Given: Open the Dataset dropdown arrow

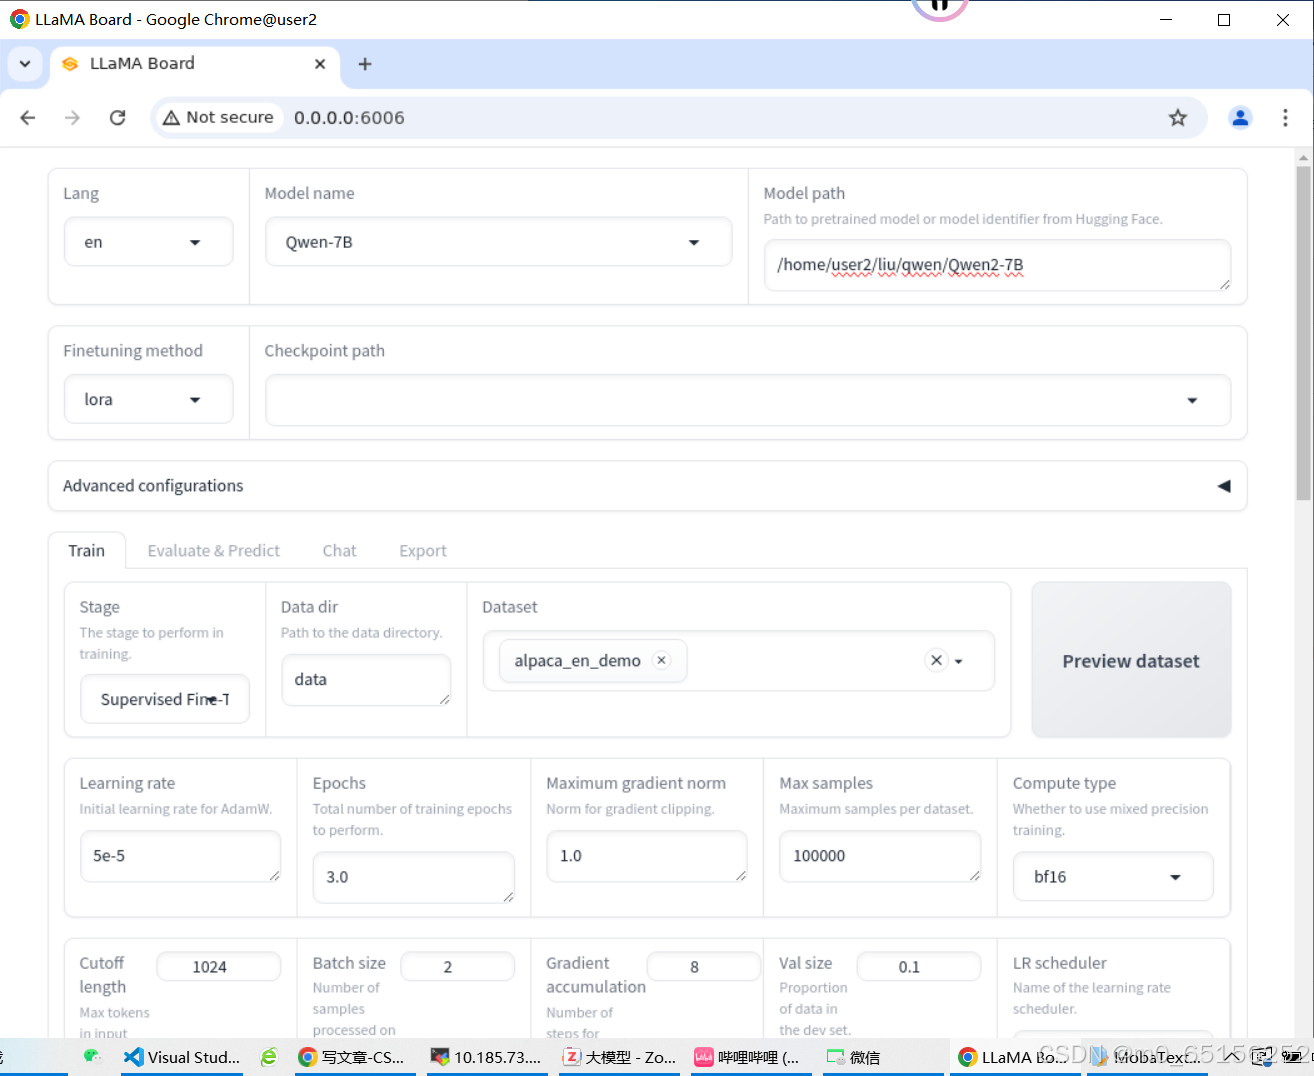Looking at the screenshot, I should coord(959,661).
